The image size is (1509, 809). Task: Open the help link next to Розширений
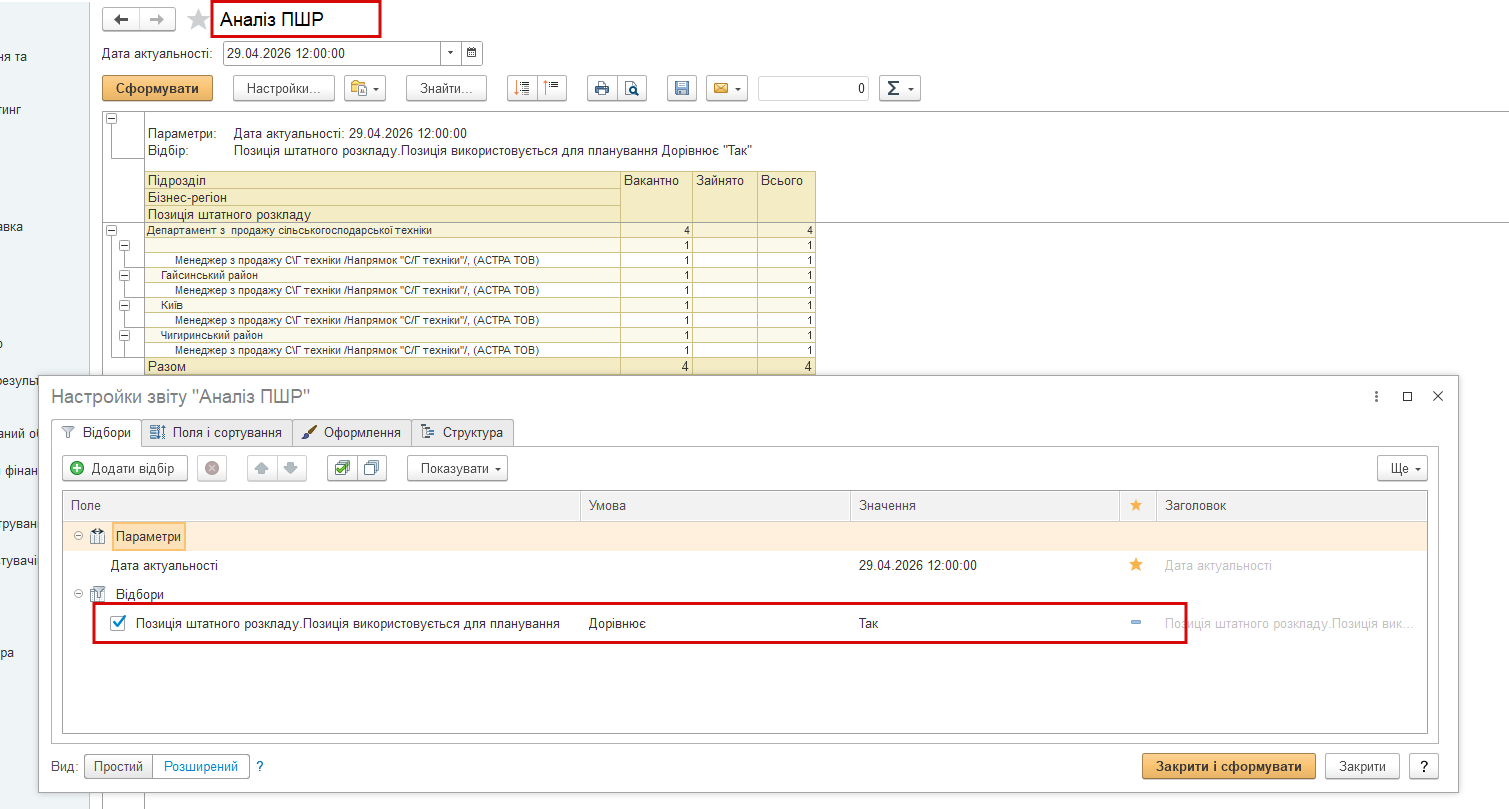(x=260, y=767)
